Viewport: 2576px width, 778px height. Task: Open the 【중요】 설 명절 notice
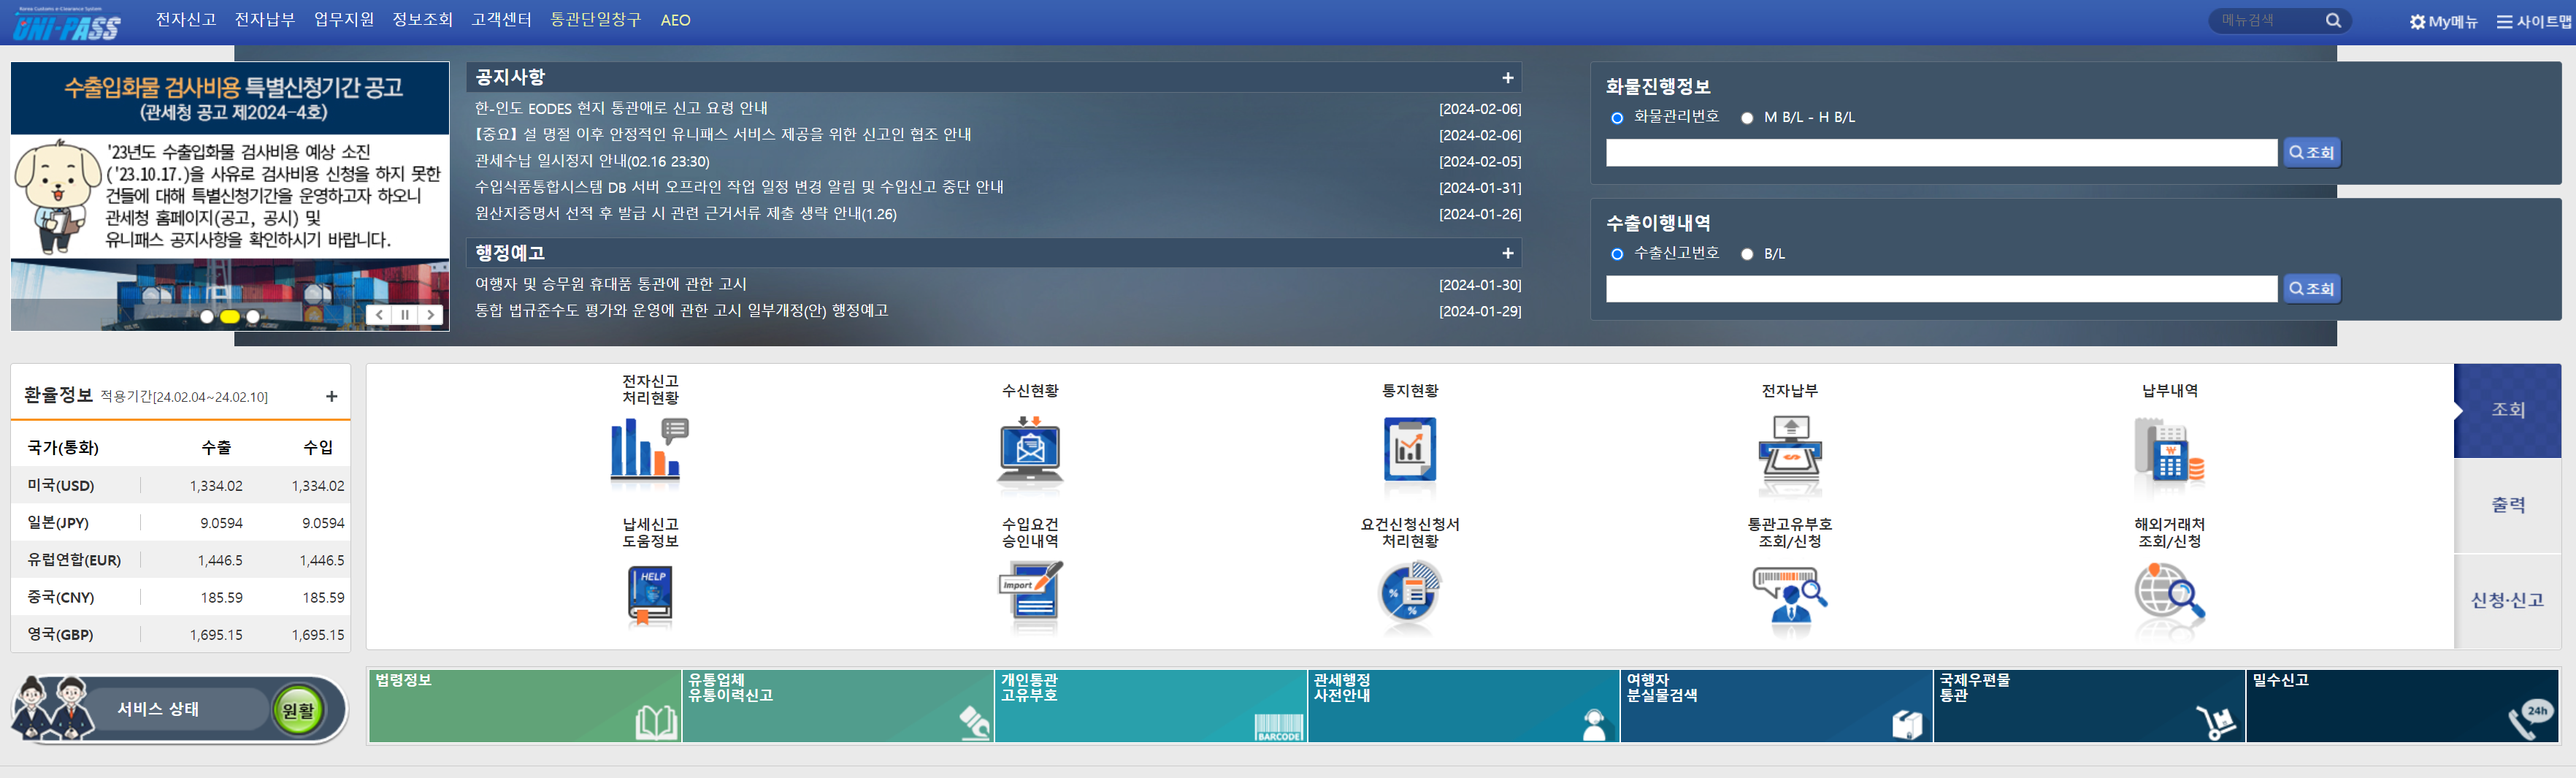click(x=723, y=135)
